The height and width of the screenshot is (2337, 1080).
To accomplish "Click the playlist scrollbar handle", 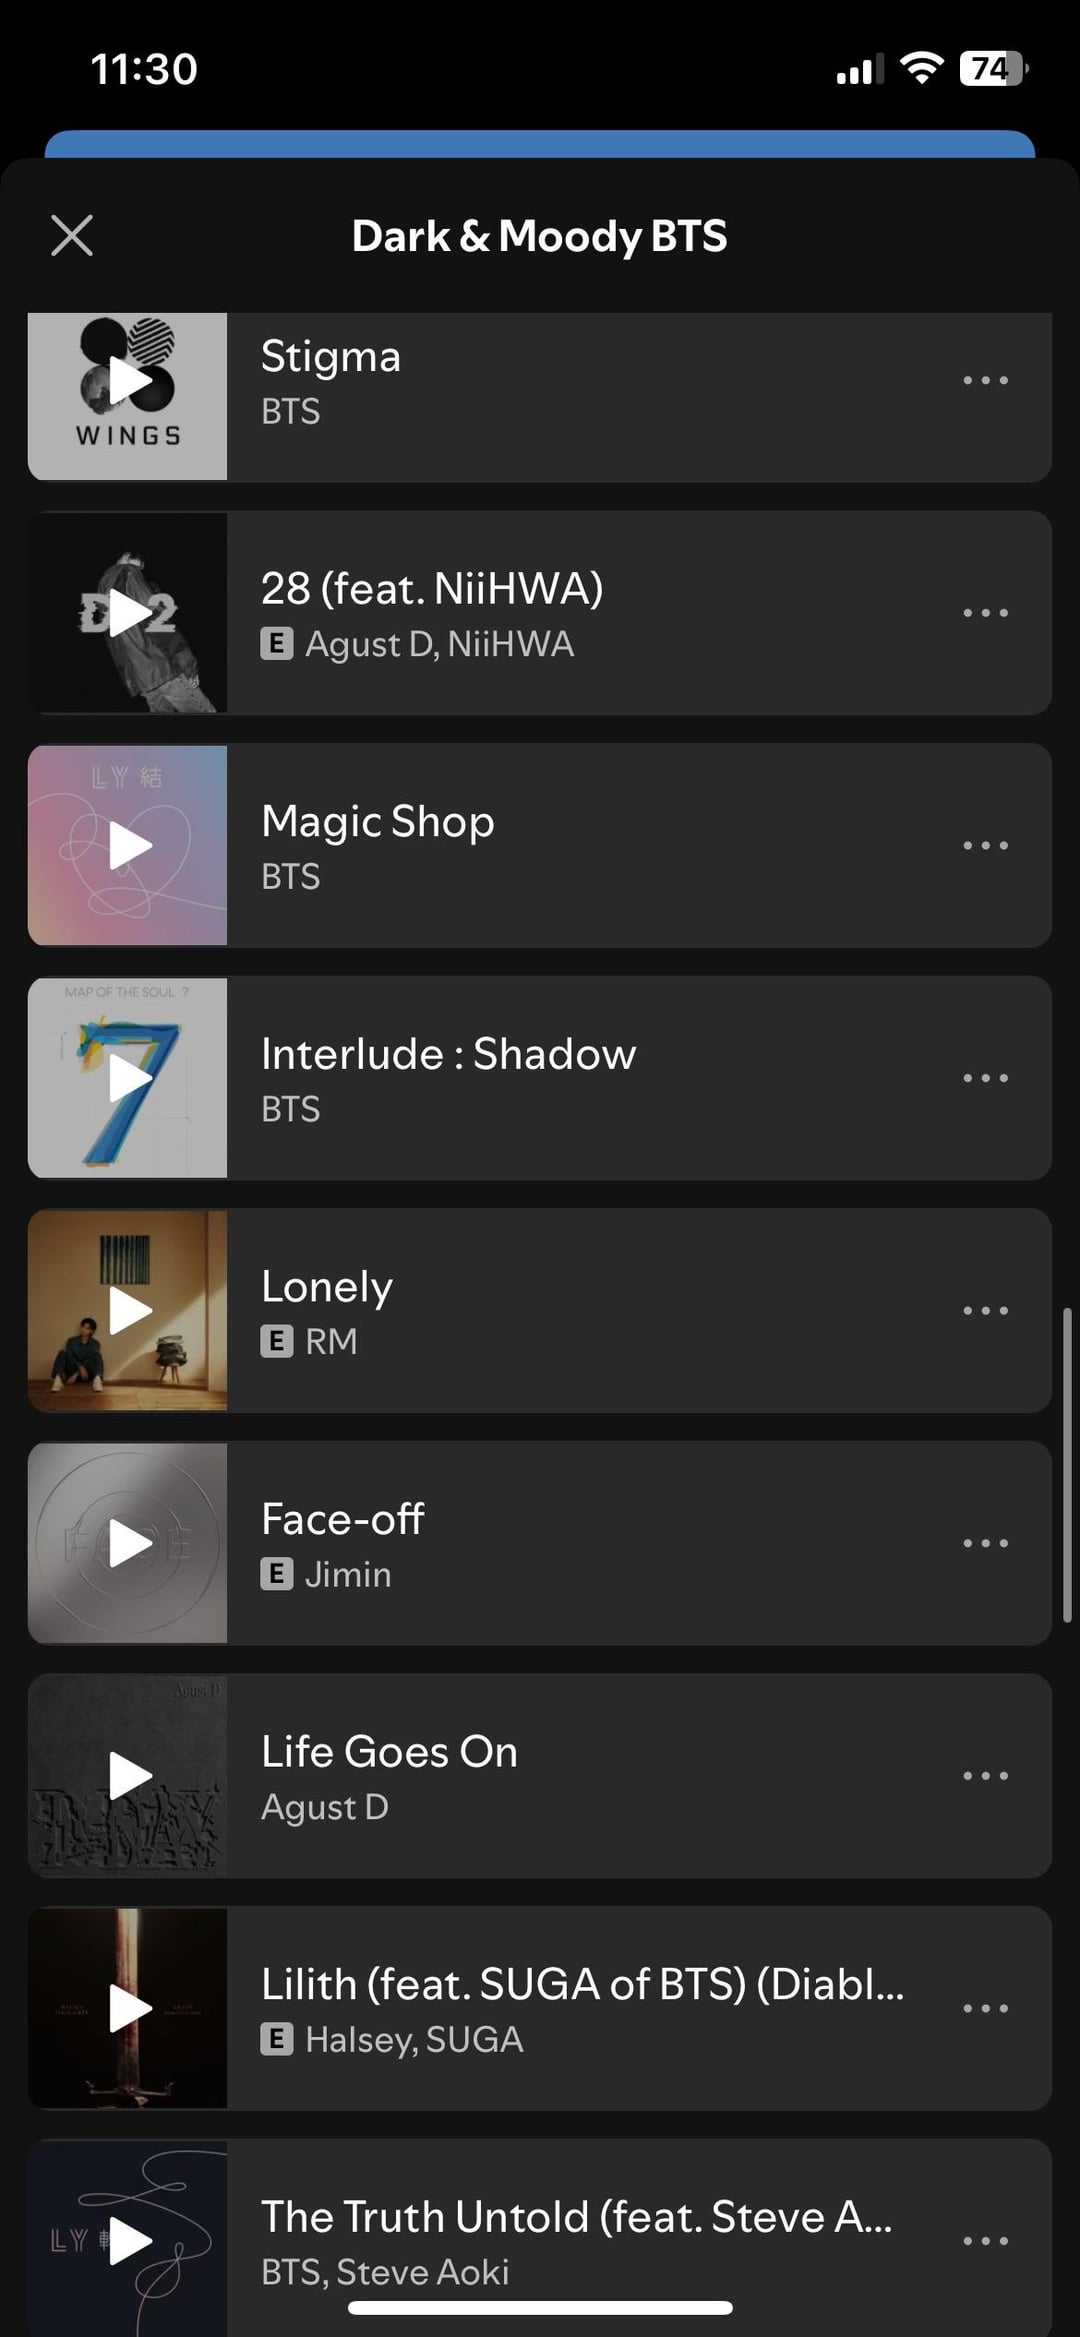I will [x=1067, y=1464].
